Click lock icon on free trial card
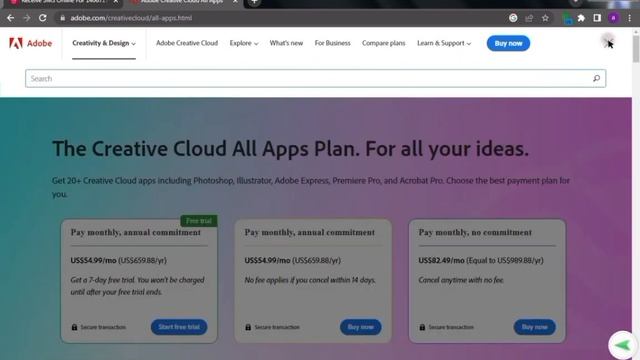This screenshot has width=640, height=360. [x=74, y=327]
